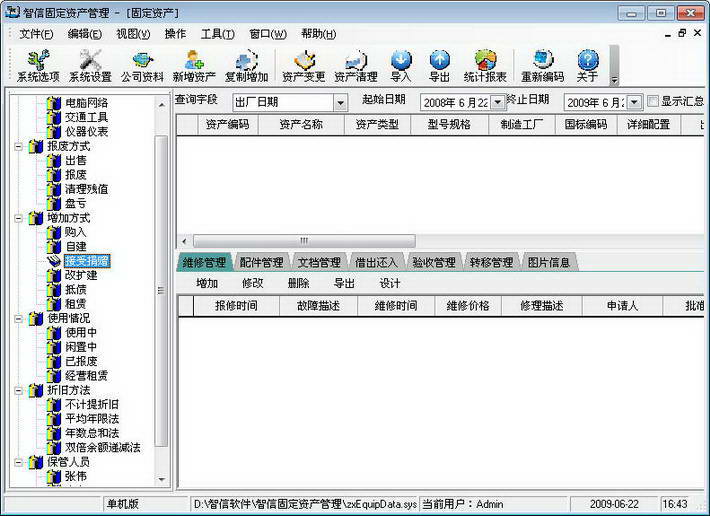Select 年数总和法 in the tree
The width and height of the screenshot is (710, 516).
[x=92, y=433]
